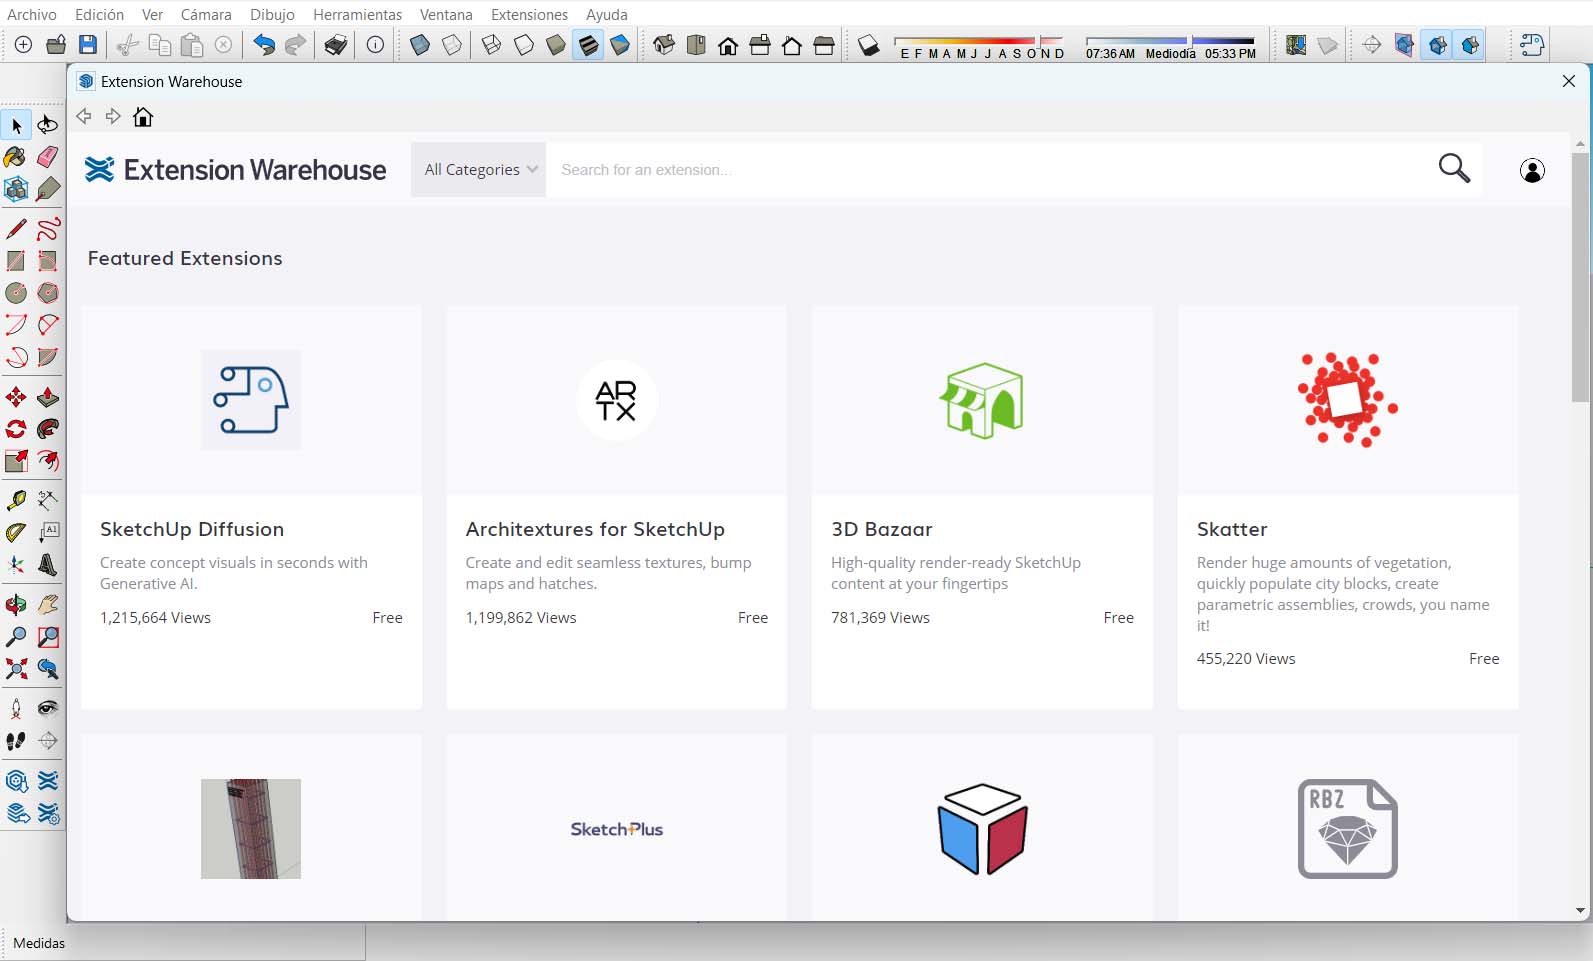Open the Cámara menu
Image resolution: width=1593 pixels, height=961 pixels.
(206, 14)
